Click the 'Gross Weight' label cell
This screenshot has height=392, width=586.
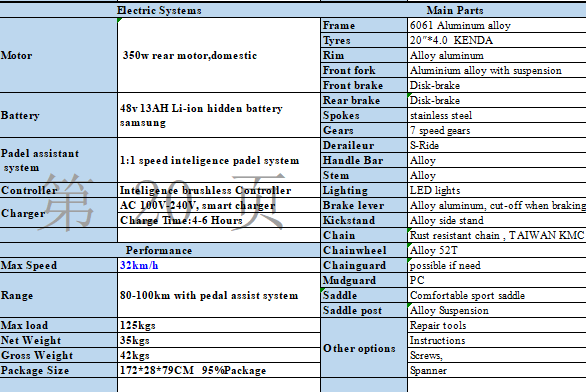58,355
